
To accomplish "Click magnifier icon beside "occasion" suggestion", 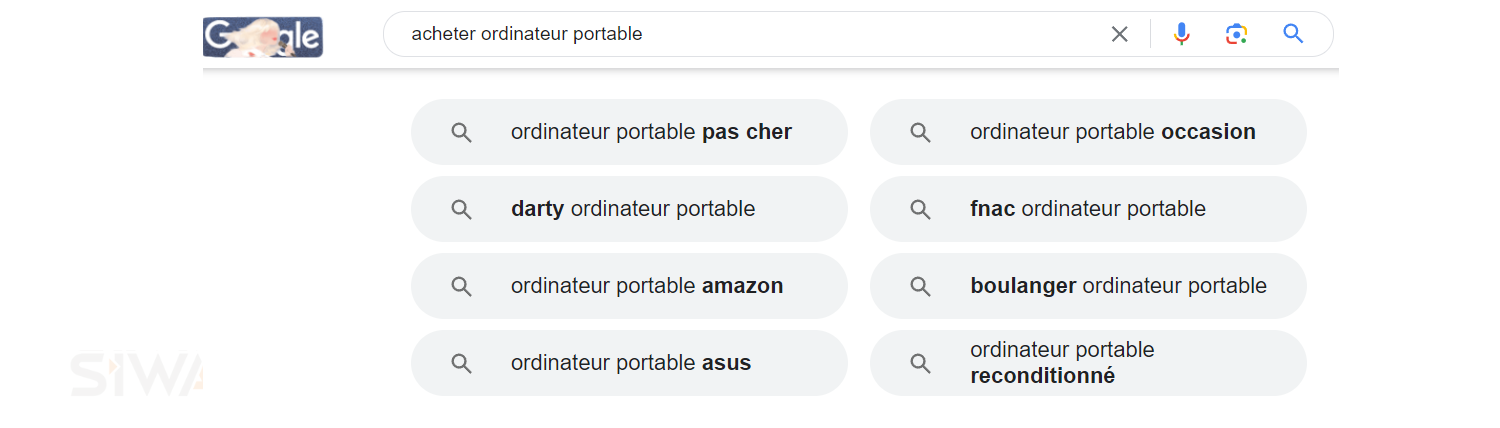I will tap(920, 132).
